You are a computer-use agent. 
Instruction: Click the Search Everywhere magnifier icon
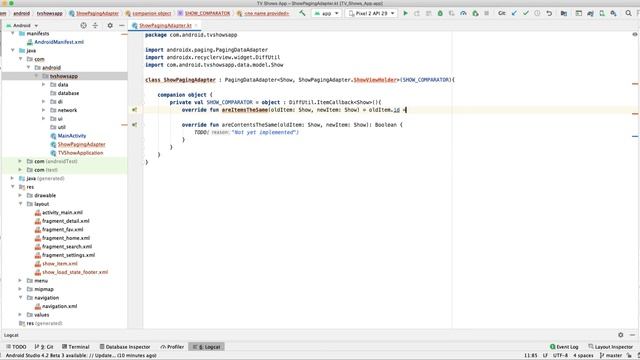629,13
